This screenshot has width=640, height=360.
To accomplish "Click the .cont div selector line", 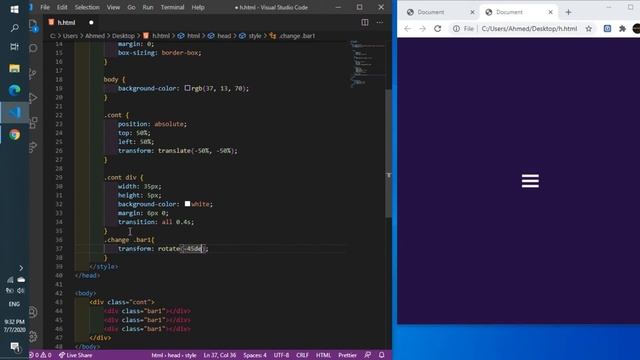I will click(x=124, y=177).
